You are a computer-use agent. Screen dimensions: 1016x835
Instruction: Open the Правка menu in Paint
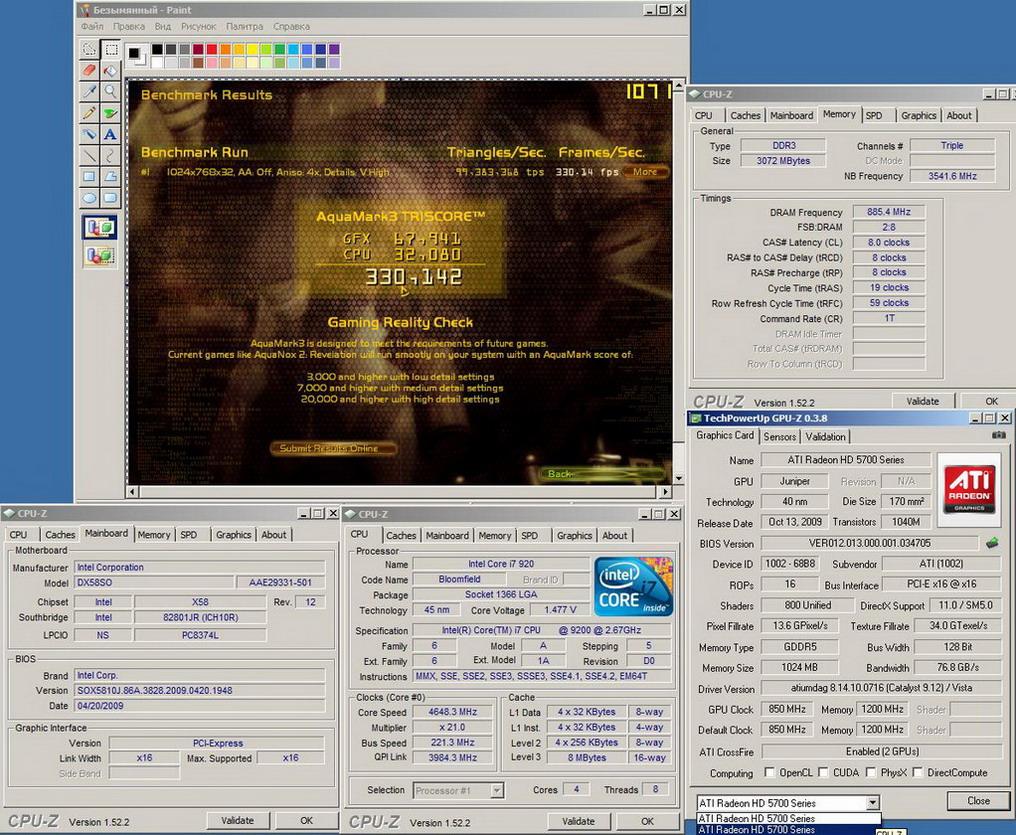pyautogui.click(x=129, y=27)
